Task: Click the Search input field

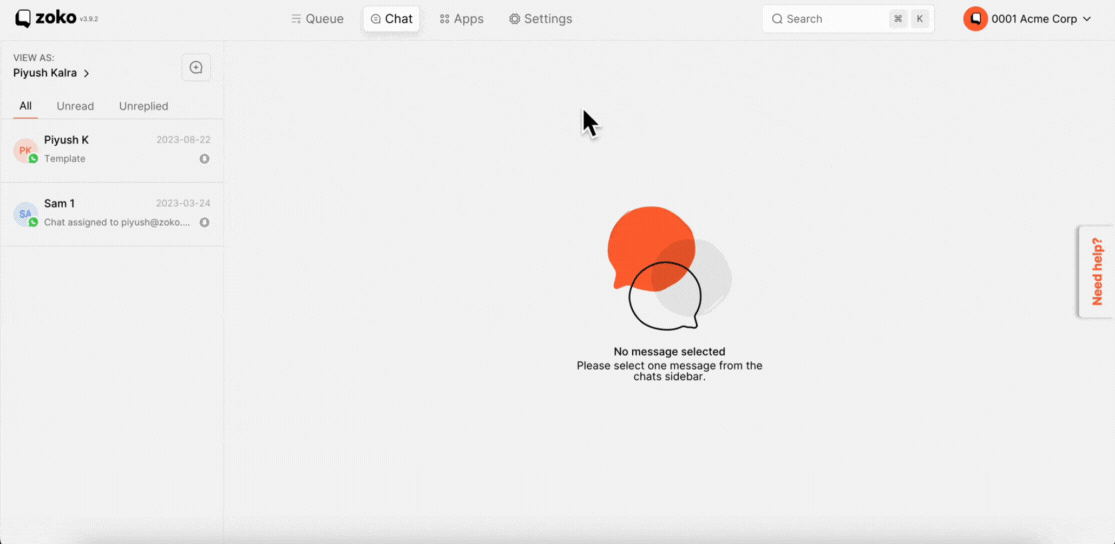Action: click(848, 19)
